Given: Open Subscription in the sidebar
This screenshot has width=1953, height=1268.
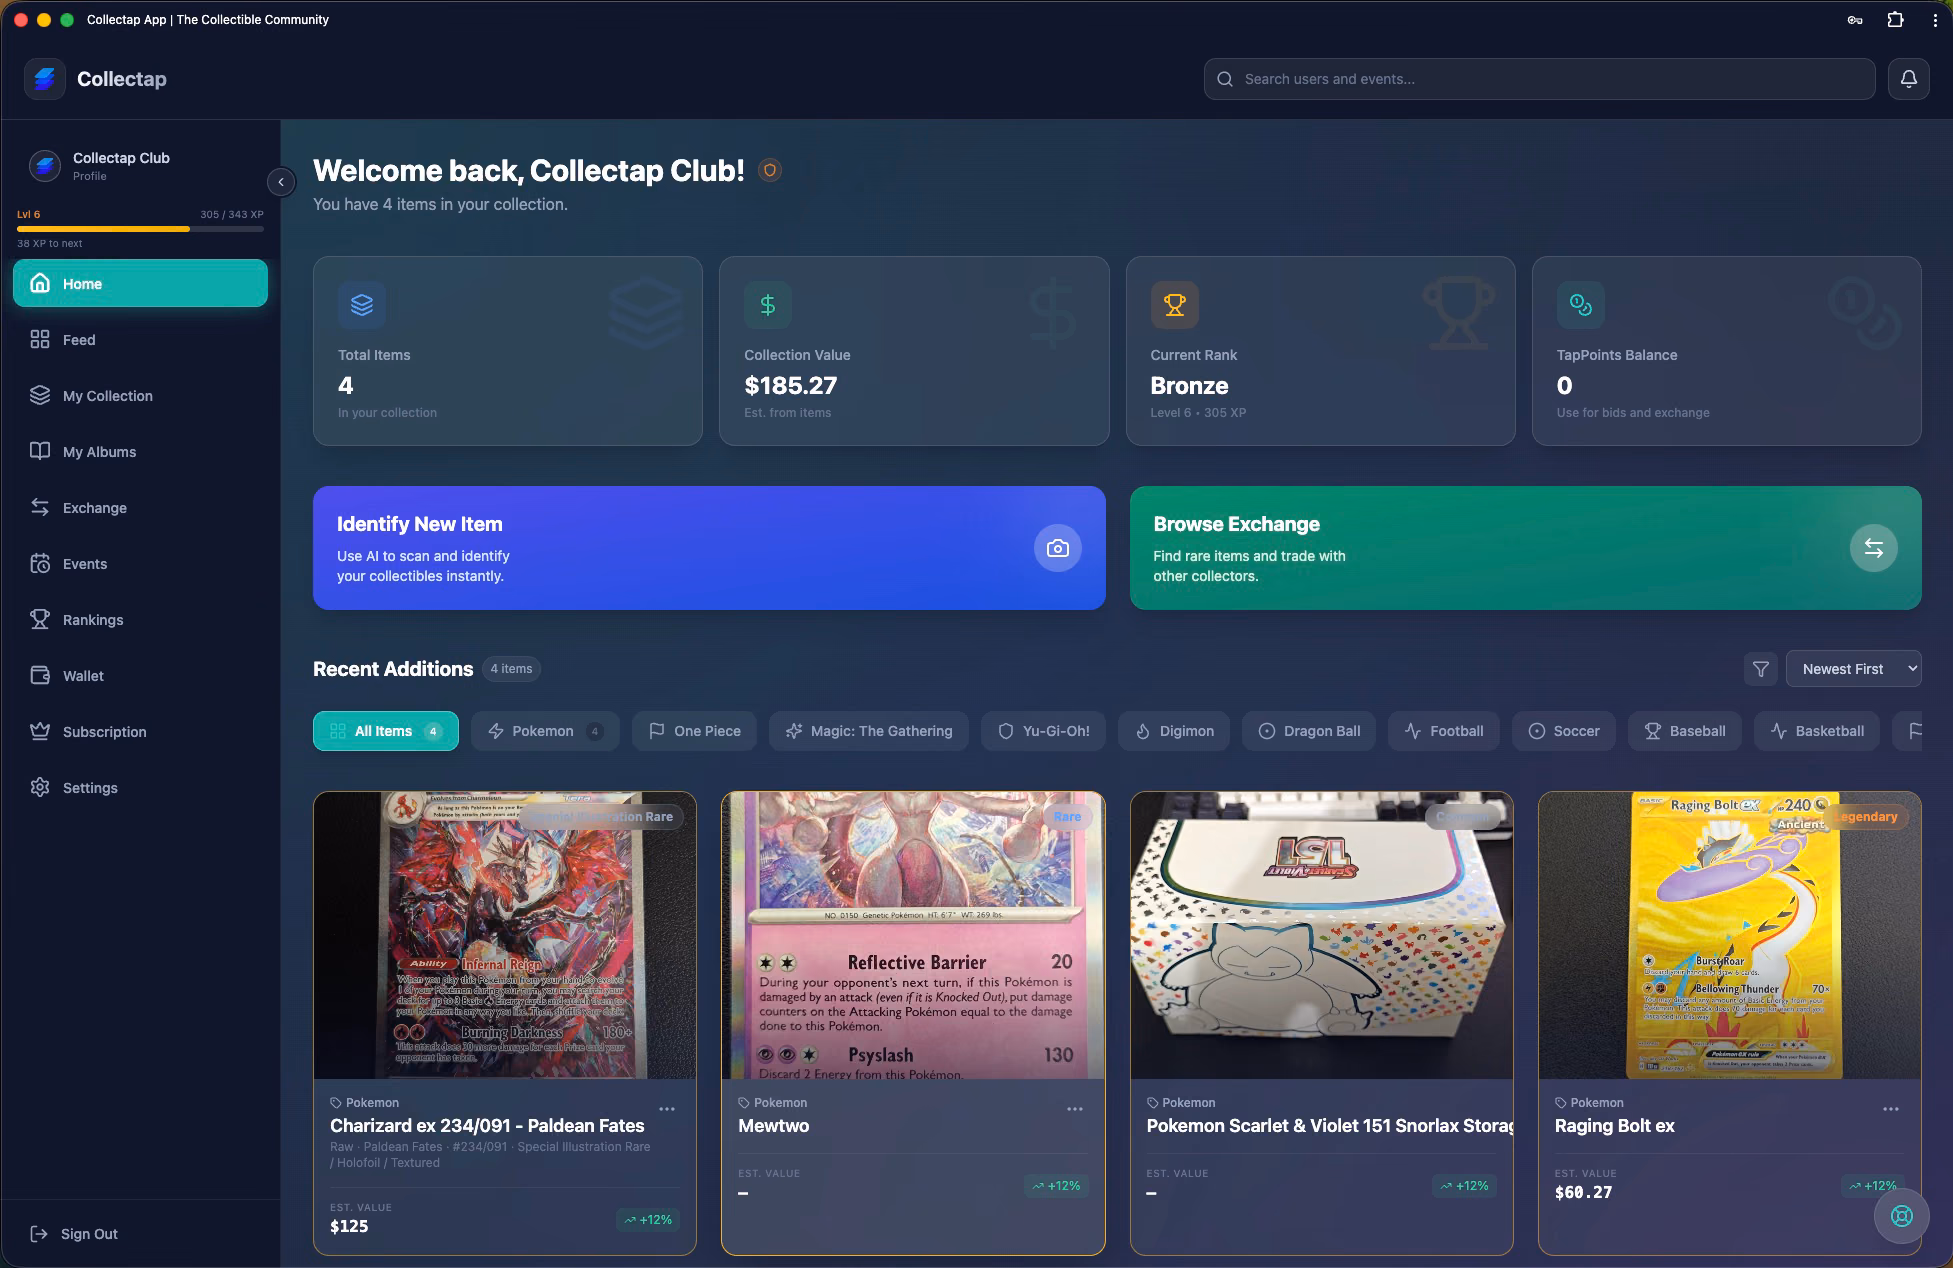Looking at the screenshot, I should [140, 732].
